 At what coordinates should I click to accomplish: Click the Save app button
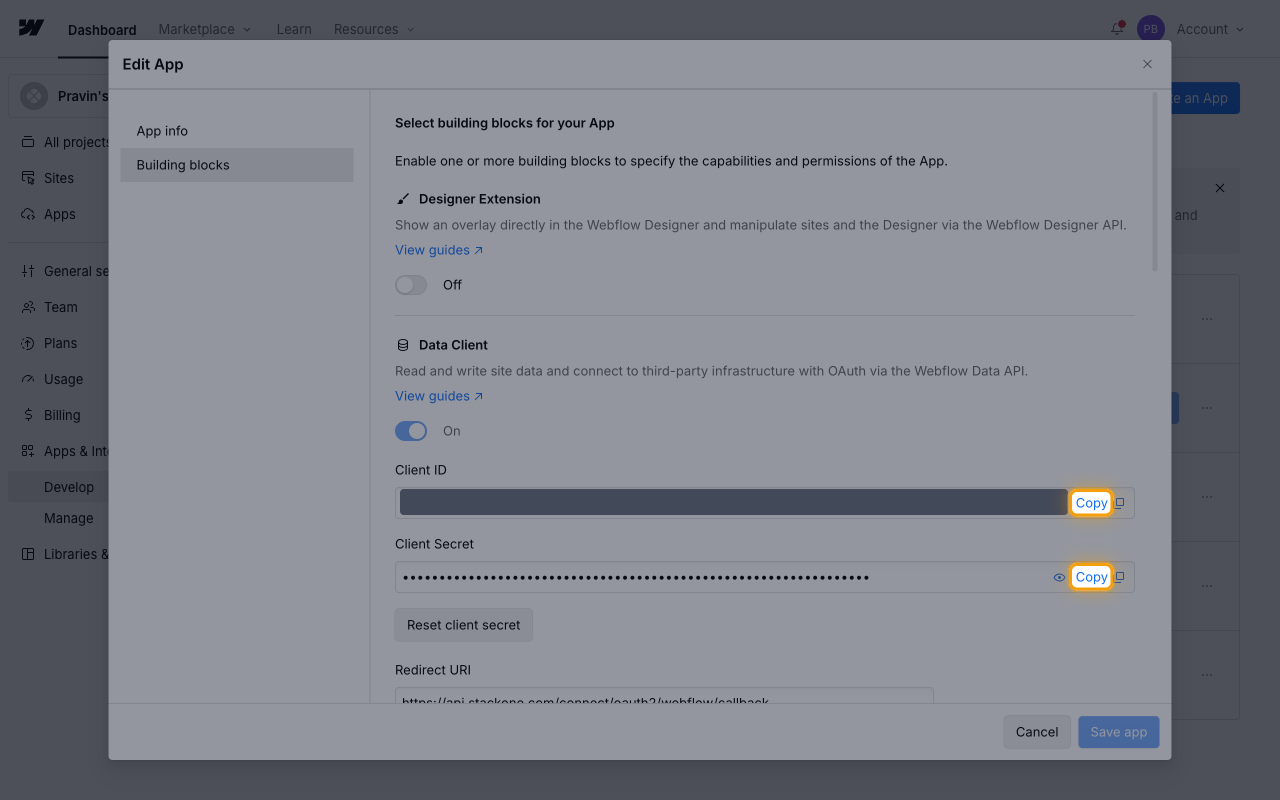(1119, 732)
